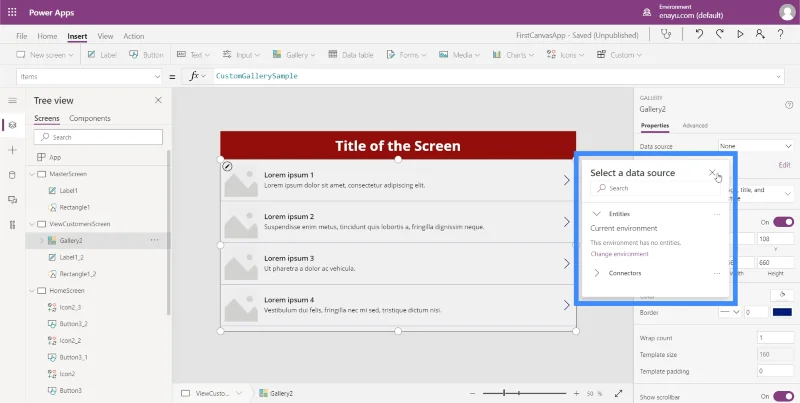Open the App checker stethoscope icon
800x403 pixels.
point(666,34)
